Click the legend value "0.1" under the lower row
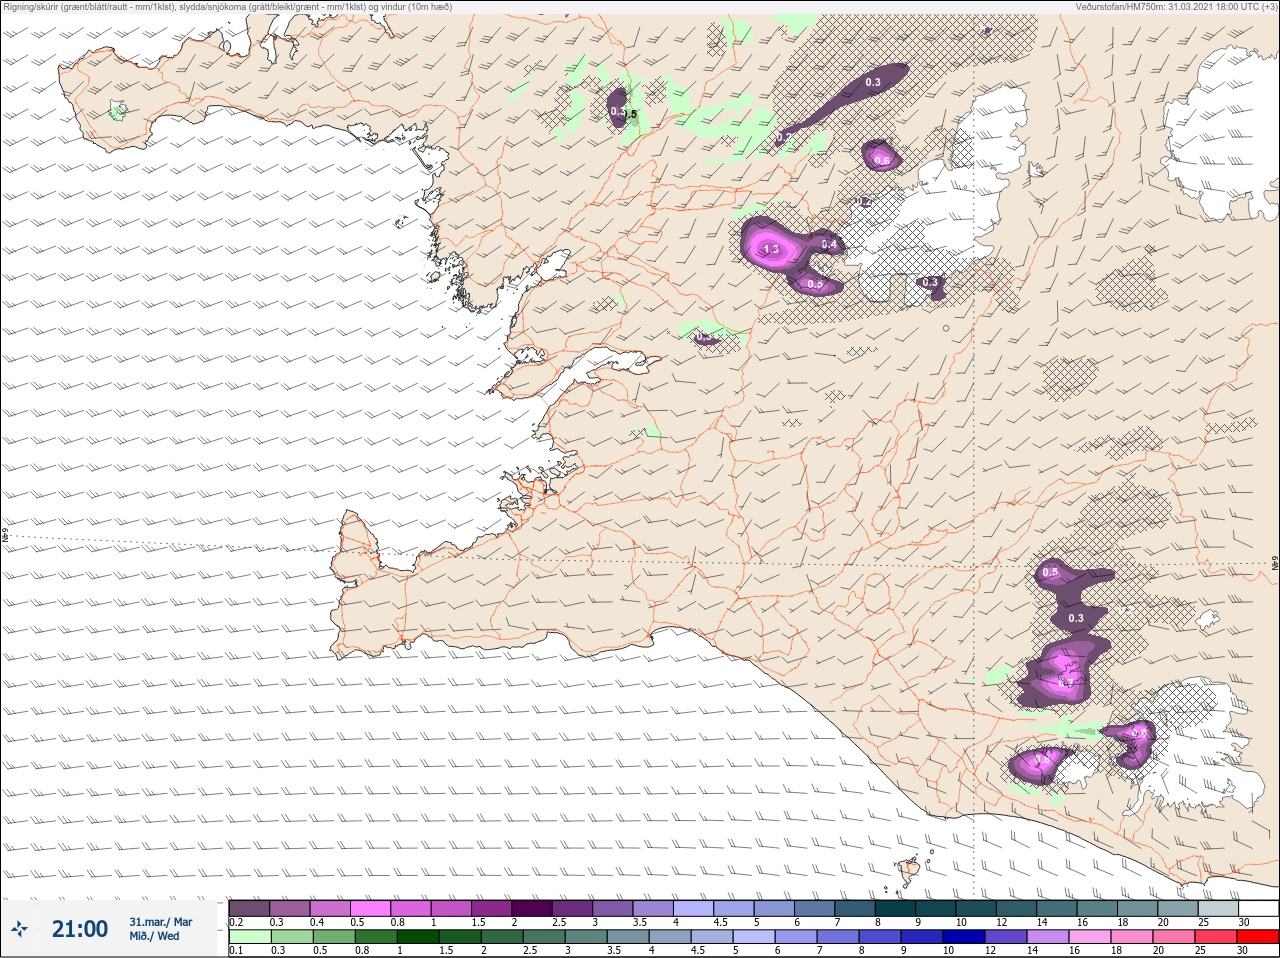Image resolution: width=1280 pixels, height=958 pixels. [236, 951]
